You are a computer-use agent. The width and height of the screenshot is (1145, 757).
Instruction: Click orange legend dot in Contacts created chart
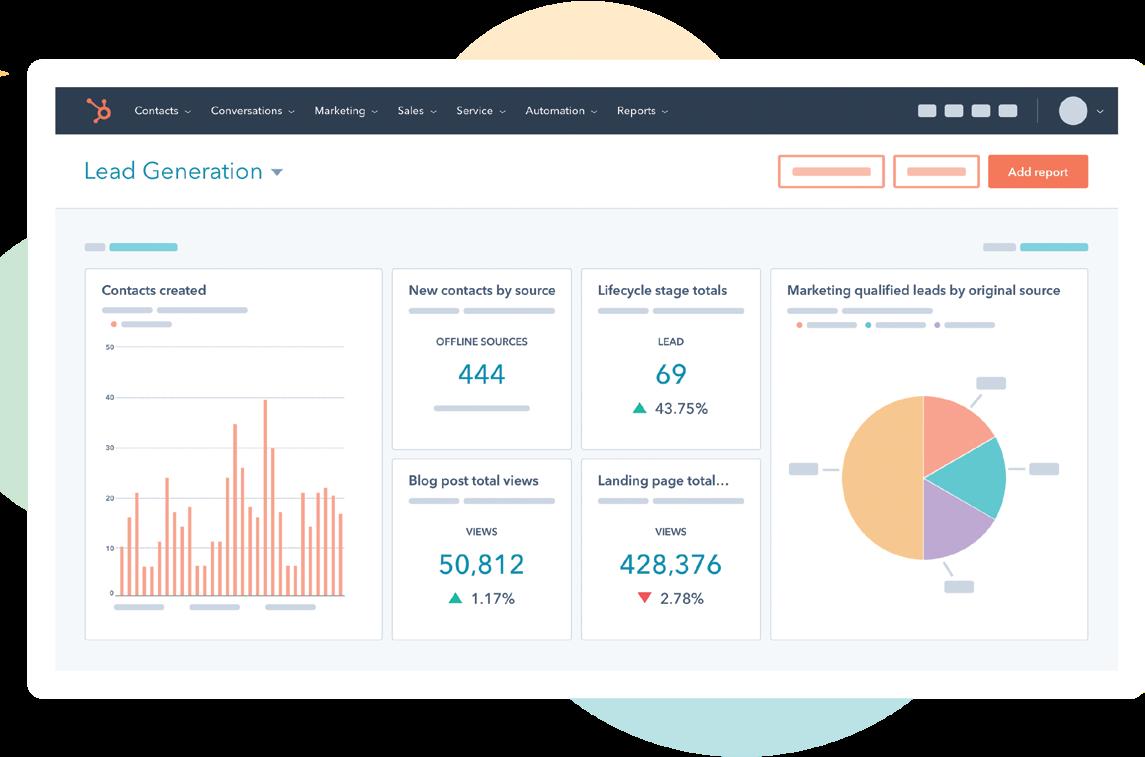click(x=113, y=324)
